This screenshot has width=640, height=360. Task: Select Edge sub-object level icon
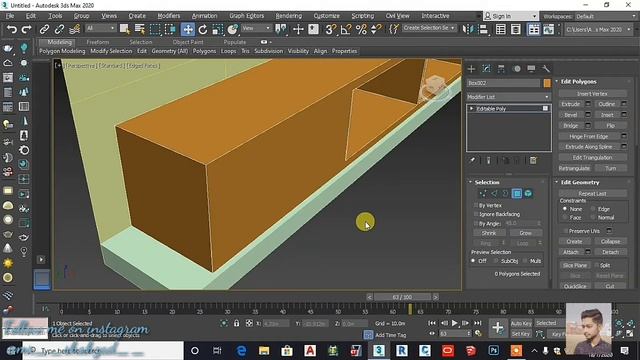494,193
